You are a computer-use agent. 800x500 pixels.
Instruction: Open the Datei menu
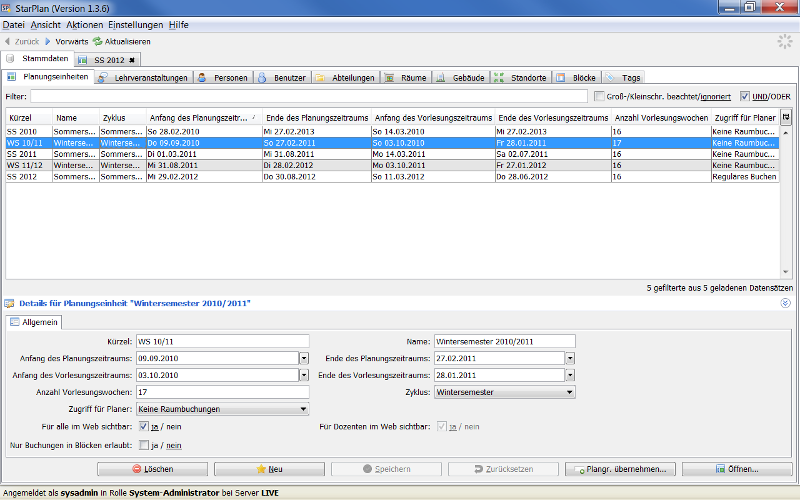point(13,24)
